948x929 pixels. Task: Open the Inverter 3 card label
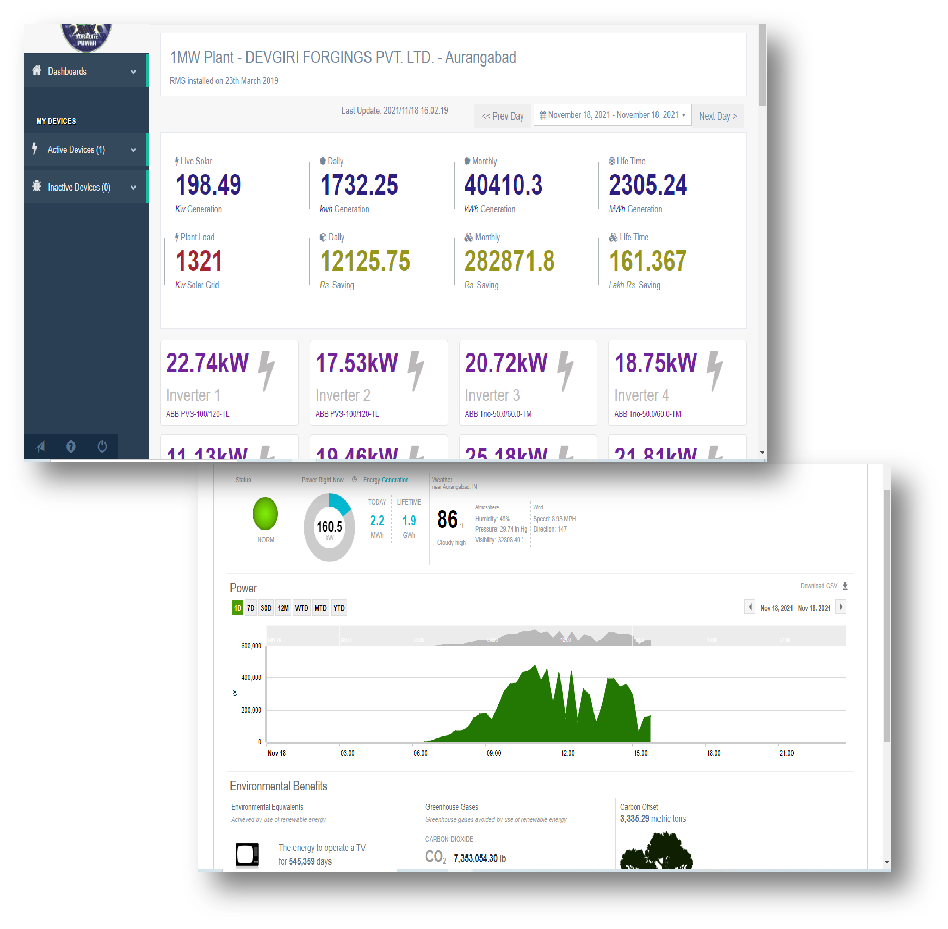(x=492, y=395)
